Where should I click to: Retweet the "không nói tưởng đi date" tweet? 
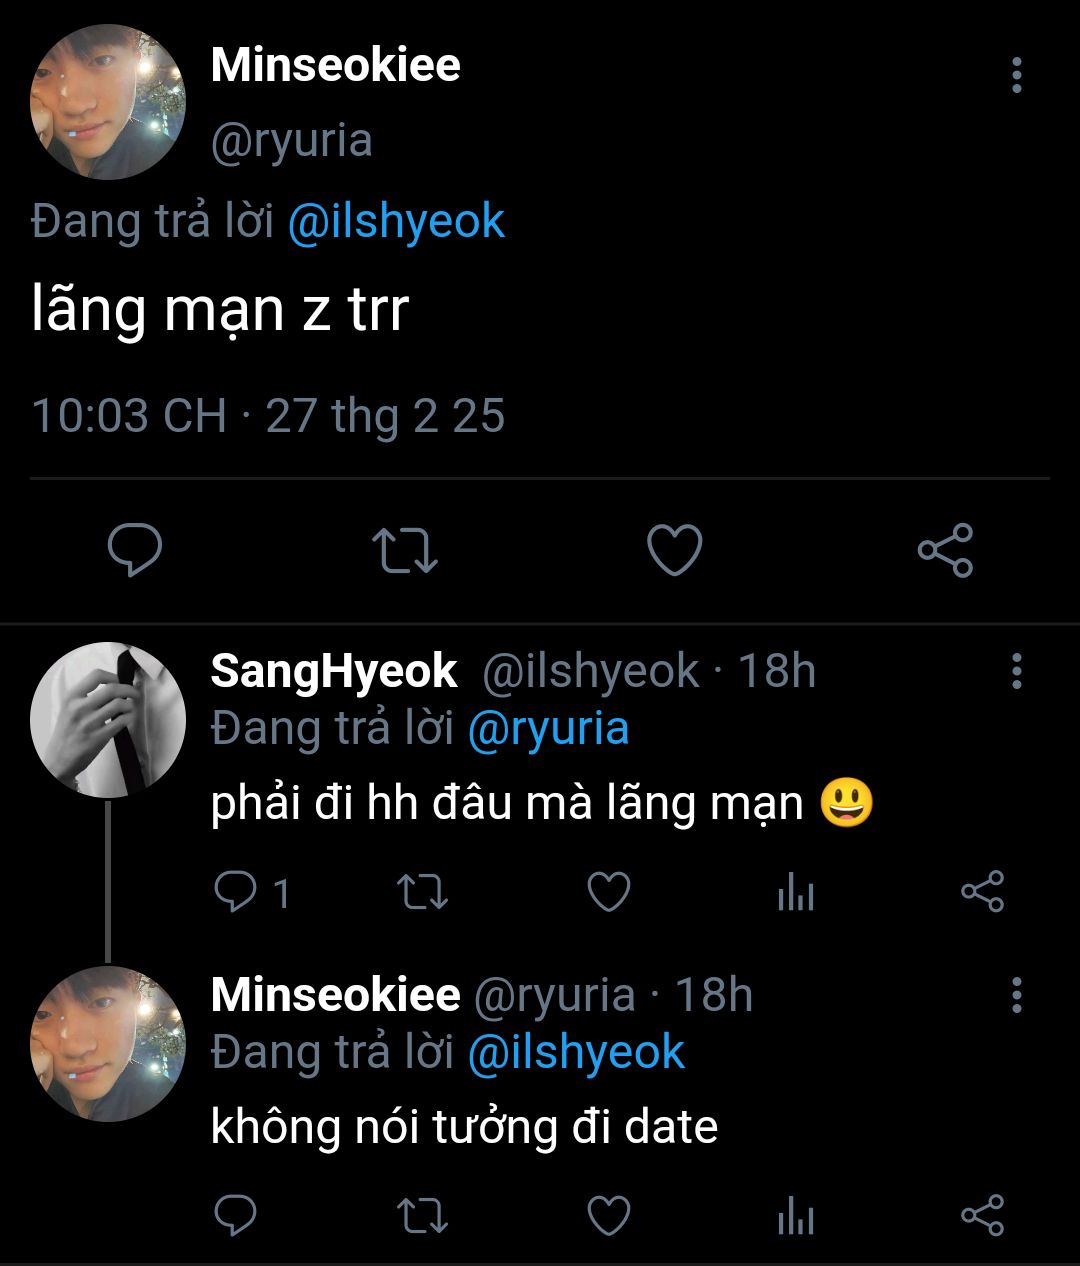click(422, 1216)
